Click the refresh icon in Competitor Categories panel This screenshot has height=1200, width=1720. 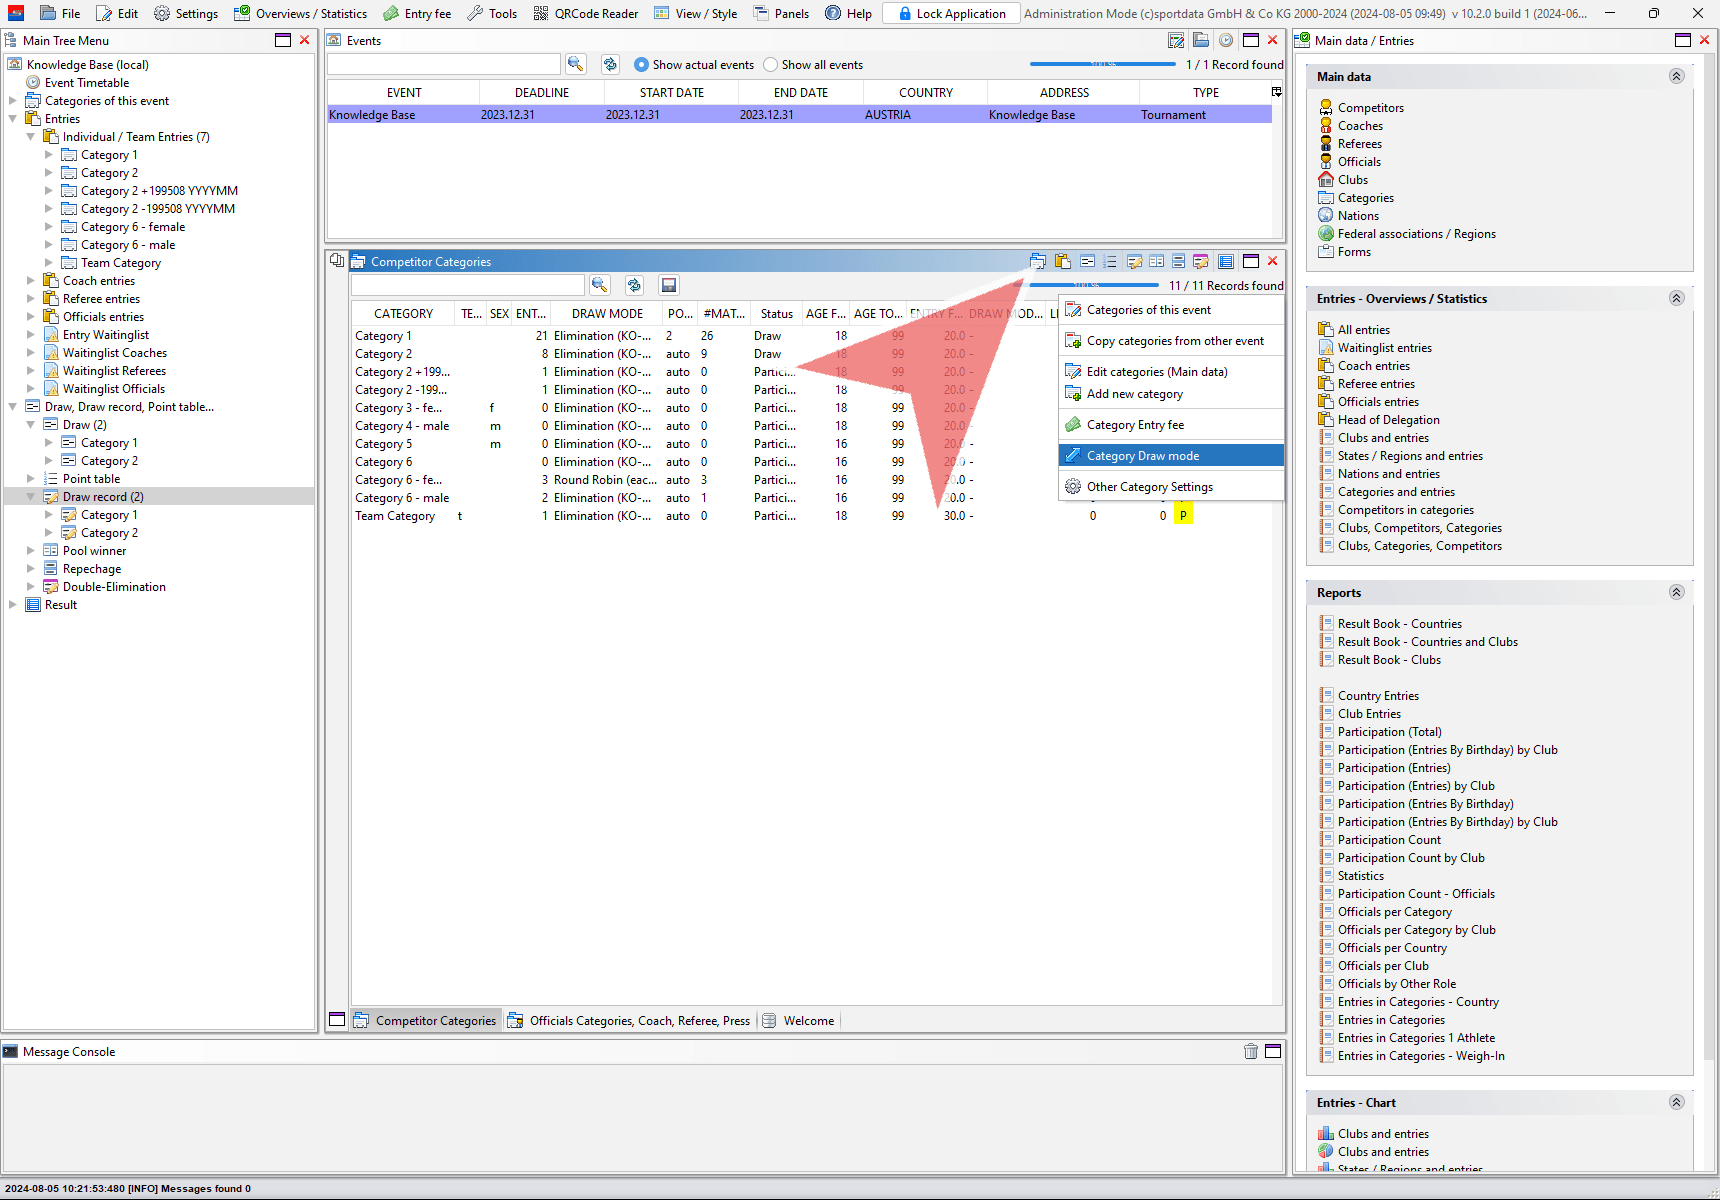(634, 285)
